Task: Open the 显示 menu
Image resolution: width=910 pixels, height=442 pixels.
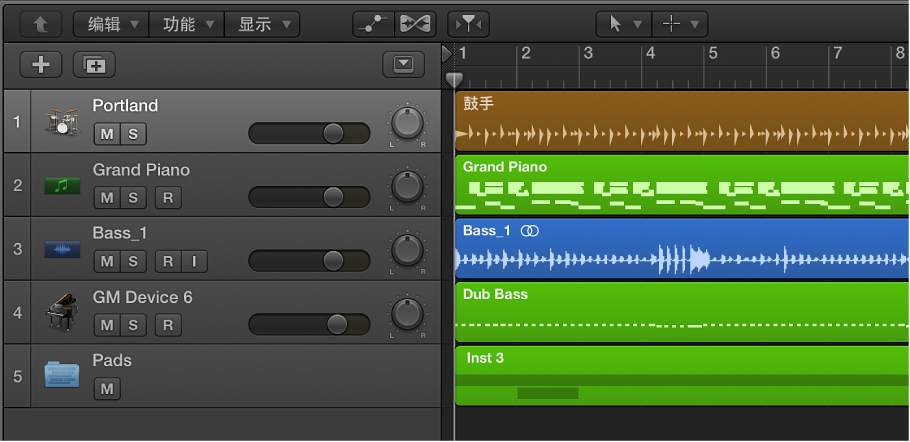Action: pos(262,24)
